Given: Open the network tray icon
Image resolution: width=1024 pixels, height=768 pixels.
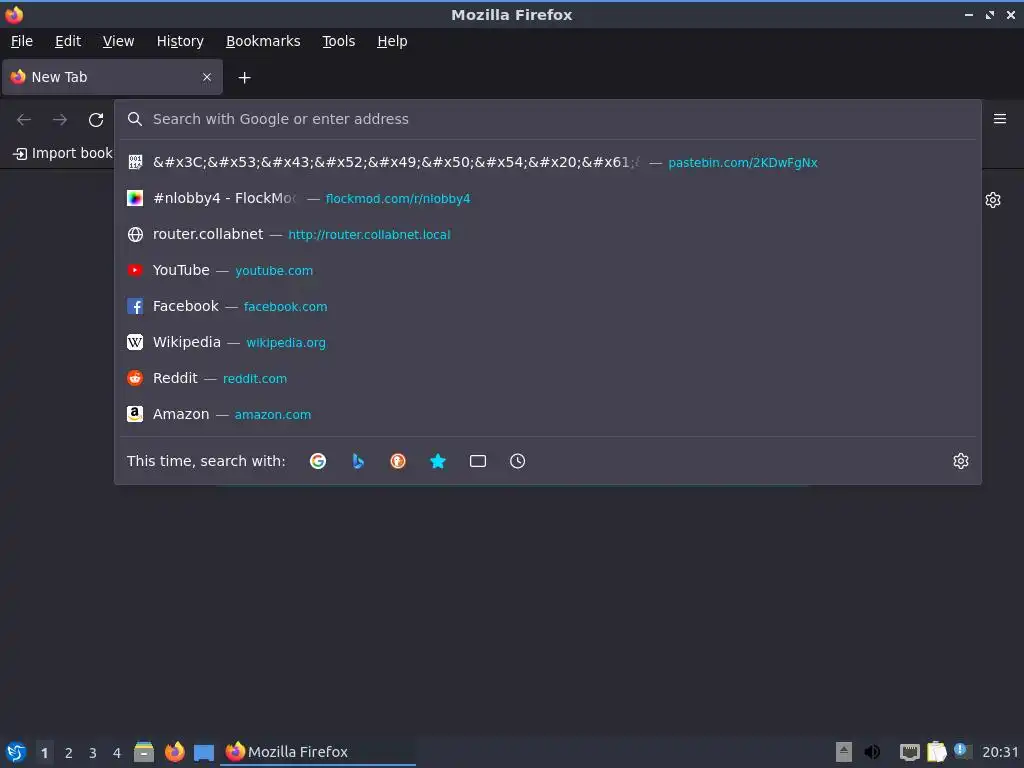Looking at the screenshot, I should pyautogui.click(x=910, y=752).
